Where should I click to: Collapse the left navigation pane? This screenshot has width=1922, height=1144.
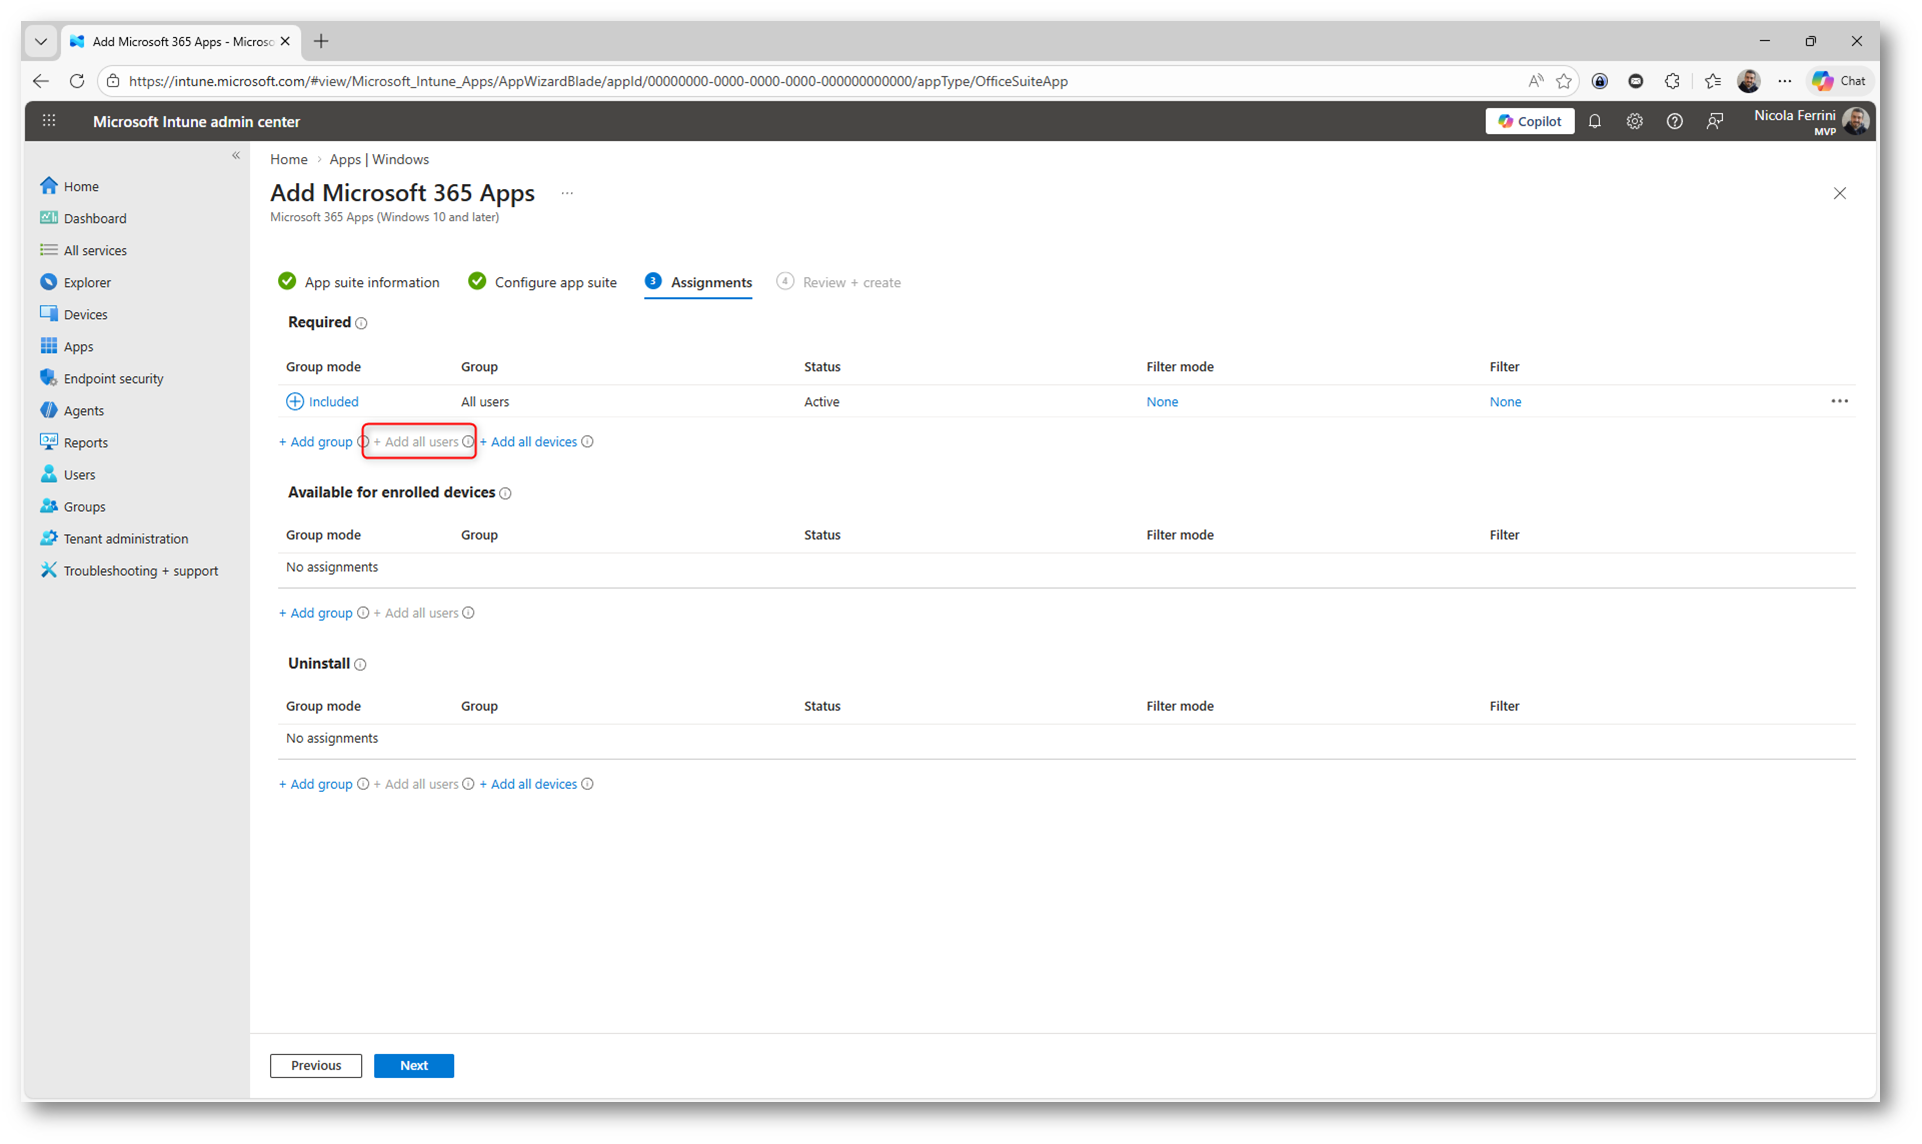[236, 155]
